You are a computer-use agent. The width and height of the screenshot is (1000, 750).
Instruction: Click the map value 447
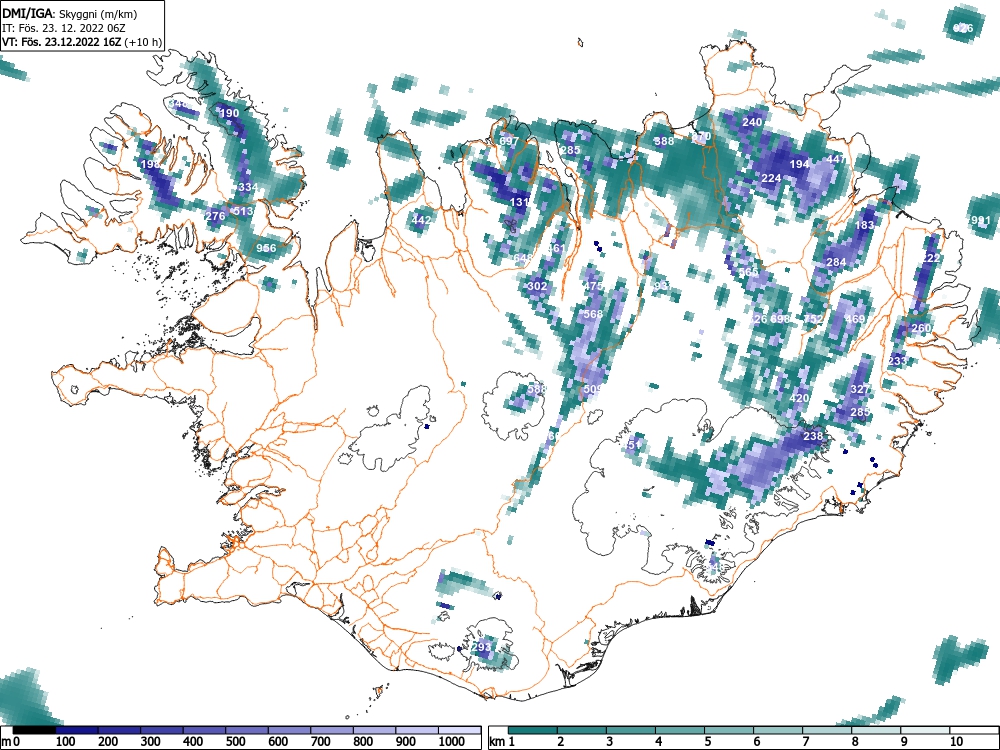(837, 159)
